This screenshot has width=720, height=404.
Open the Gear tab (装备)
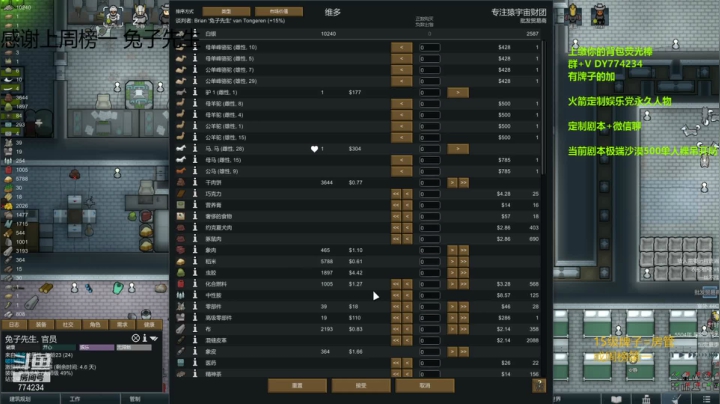pyautogui.click(x=41, y=325)
